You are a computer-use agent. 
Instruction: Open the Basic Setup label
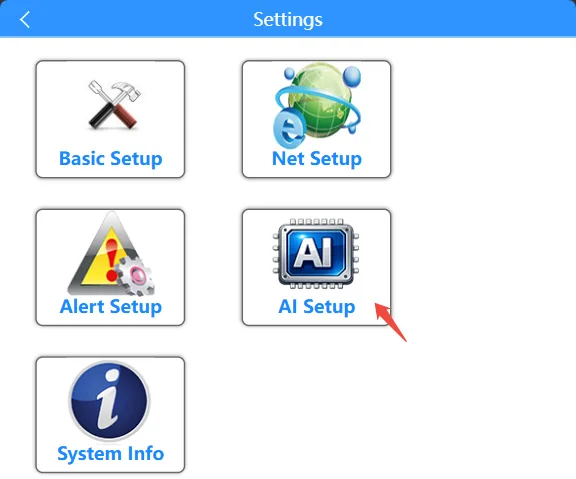(x=111, y=159)
